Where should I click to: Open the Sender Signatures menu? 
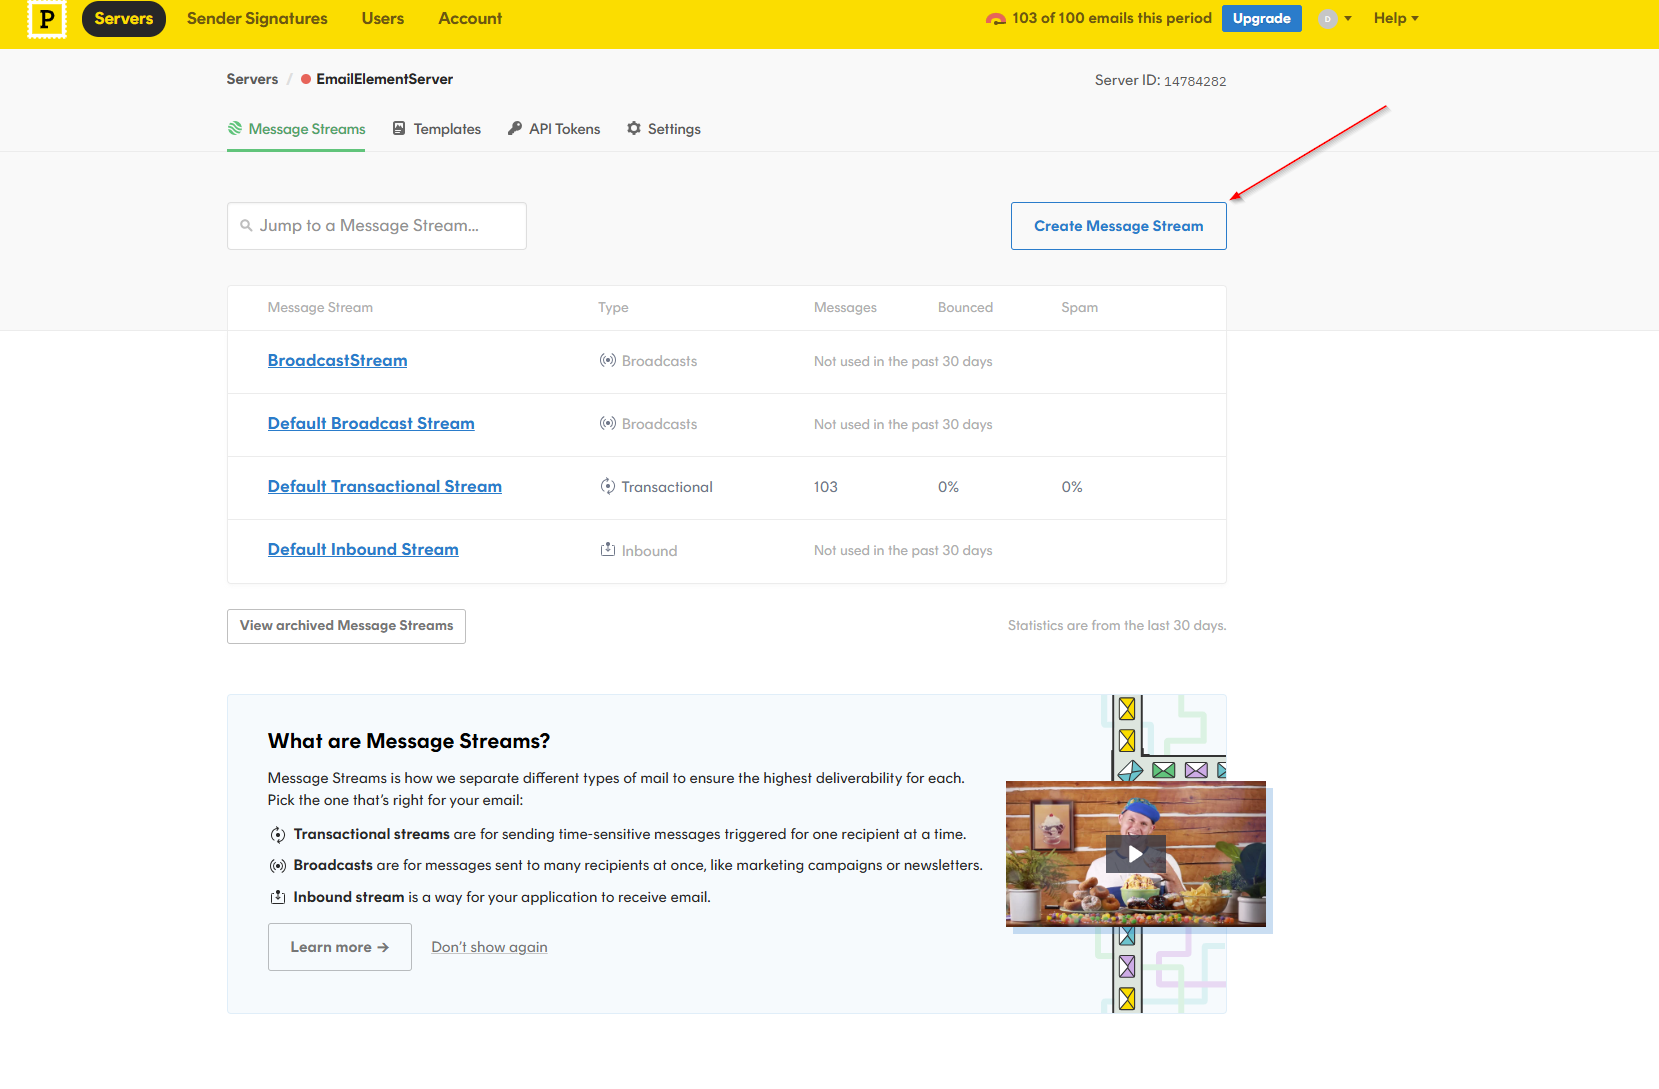[x=257, y=19]
